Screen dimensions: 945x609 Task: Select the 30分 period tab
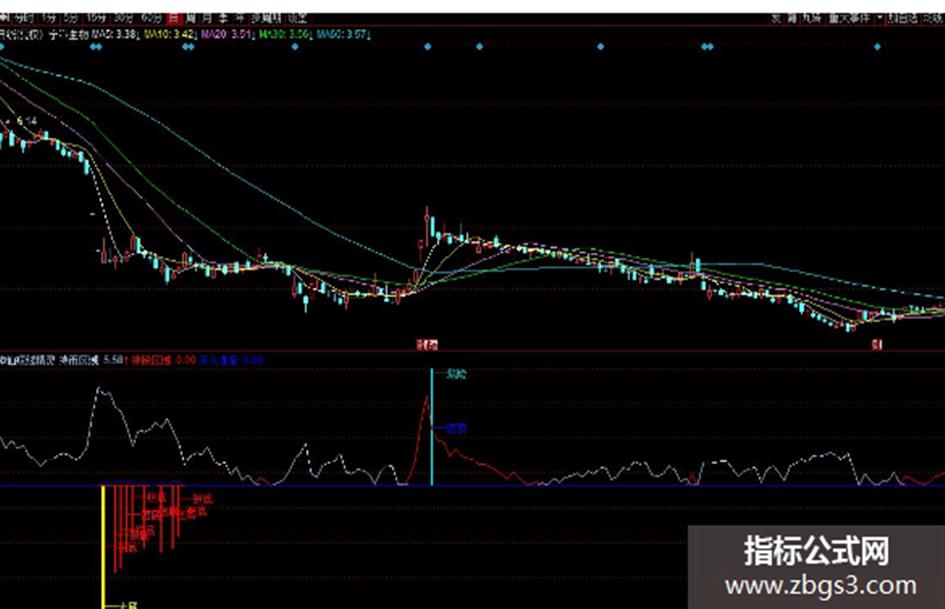(x=123, y=18)
